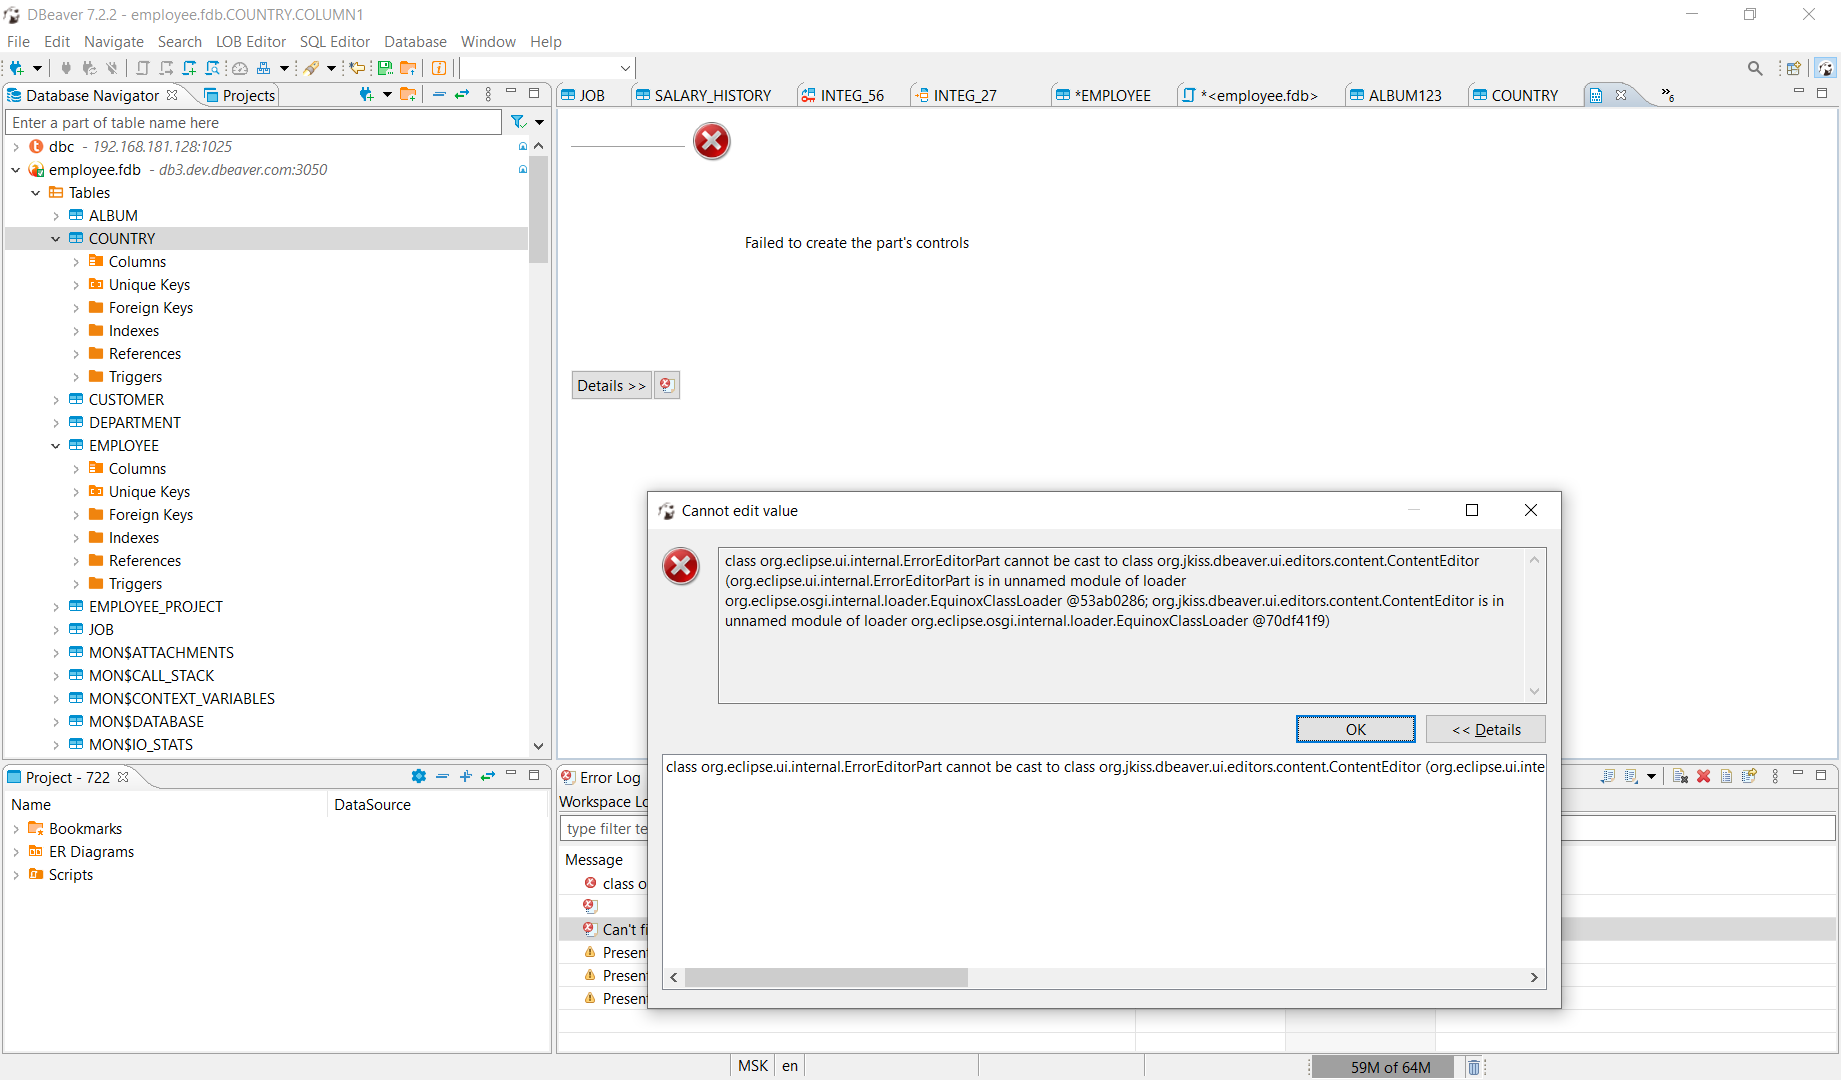Clear the Error Log viewer
The height and width of the screenshot is (1080, 1841).
click(1703, 776)
